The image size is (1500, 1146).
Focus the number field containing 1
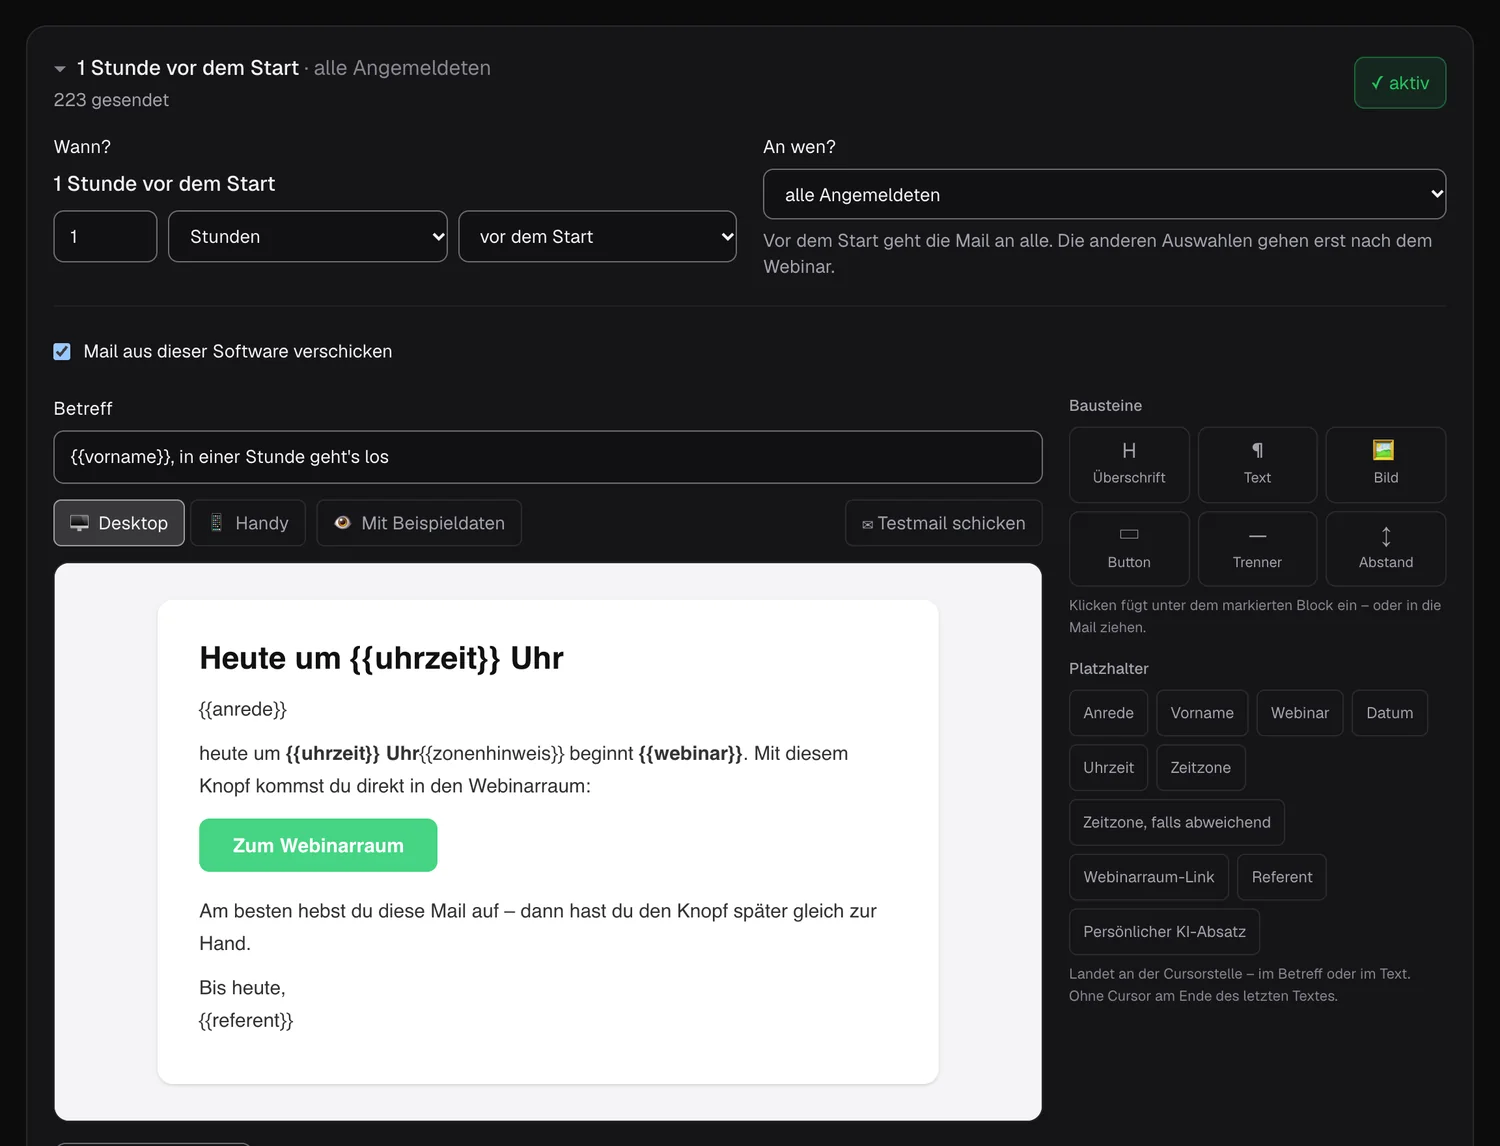(x=105, y=236)
